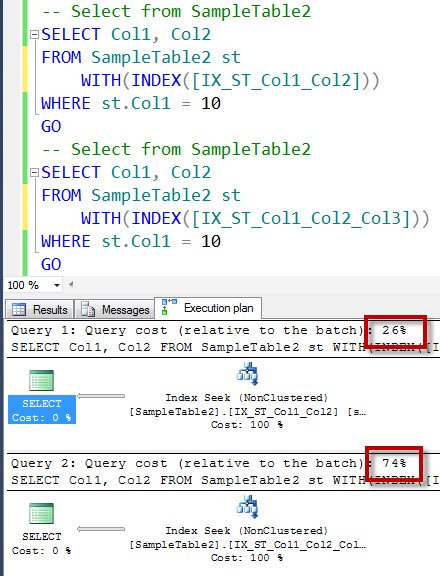This screenshot has width=440, height=576.
Task: Click the data flow arrow in Query 2
Action: (x=101, y=529)
